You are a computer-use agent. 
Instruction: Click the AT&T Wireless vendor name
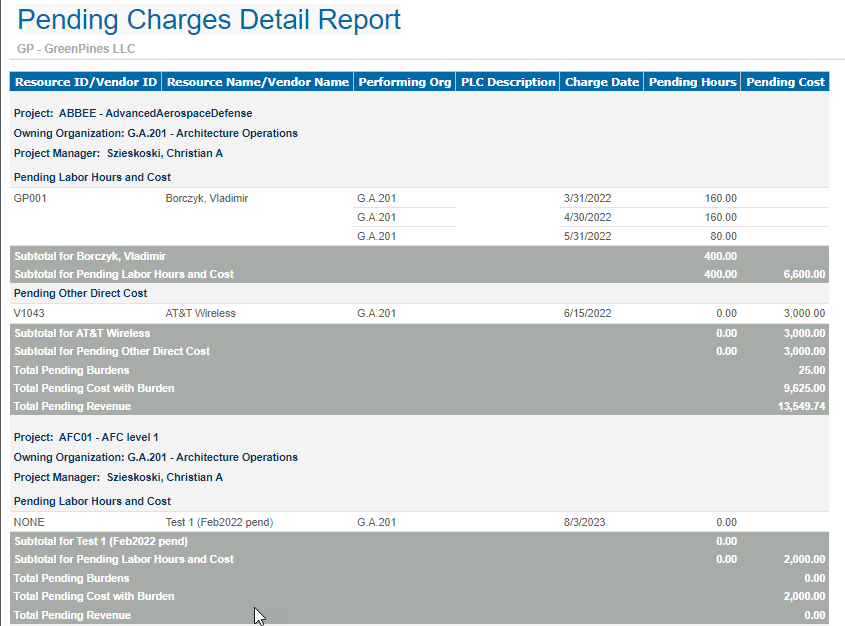[200, 313]
